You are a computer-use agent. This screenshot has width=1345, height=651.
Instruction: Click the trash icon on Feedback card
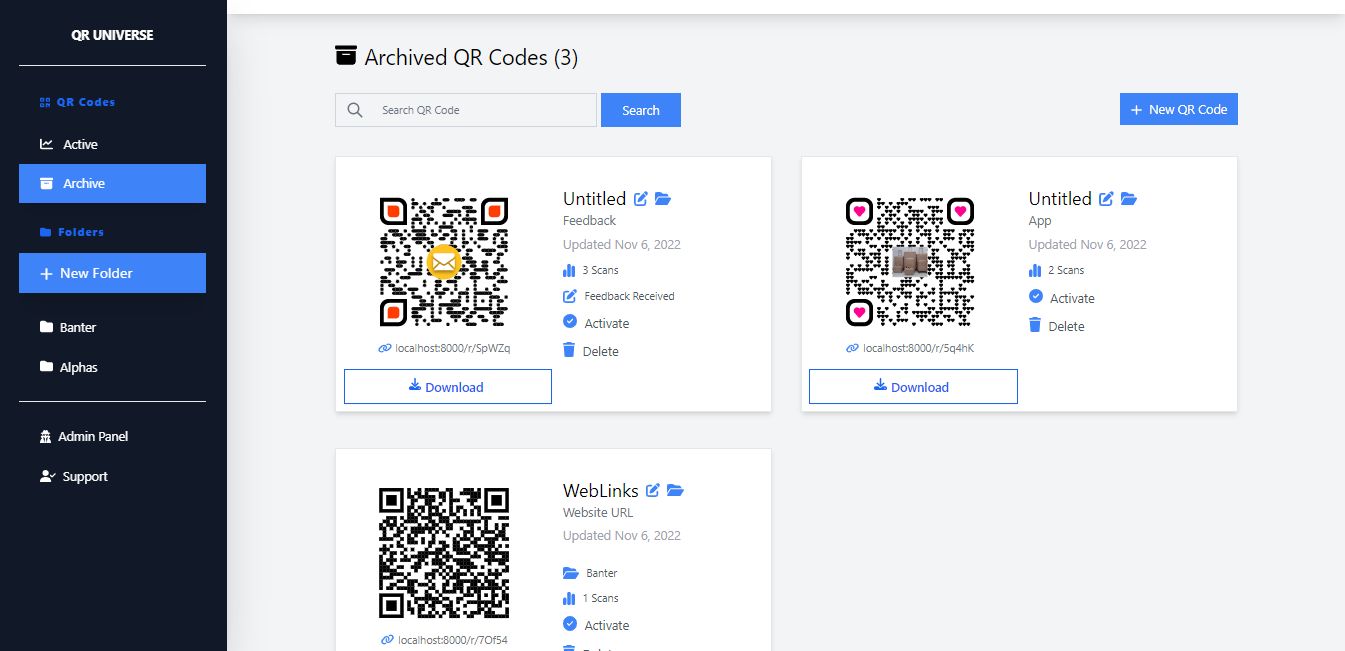coord(569,350)
